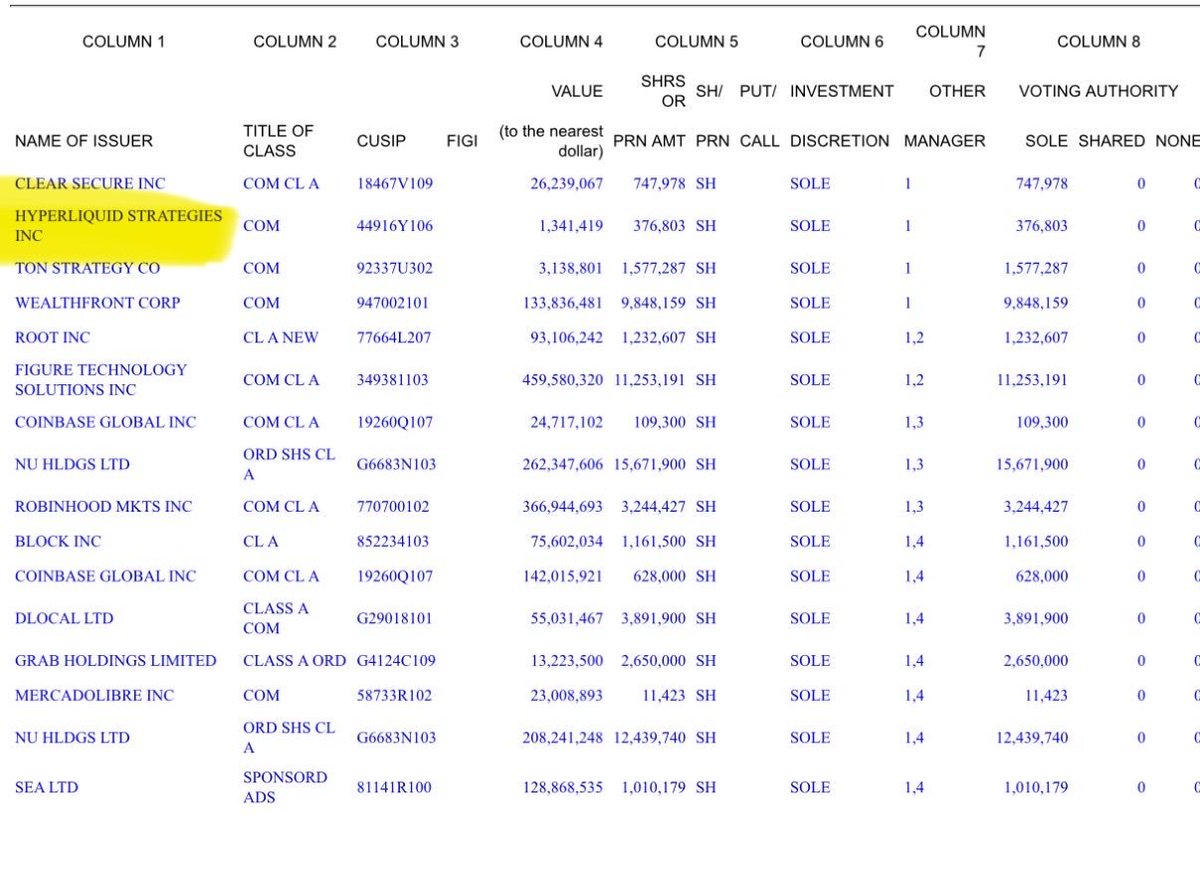The height and width of the screenshot is (890, 1200).
Task: Click value cell 1,341,419
Action: (571, 226)
